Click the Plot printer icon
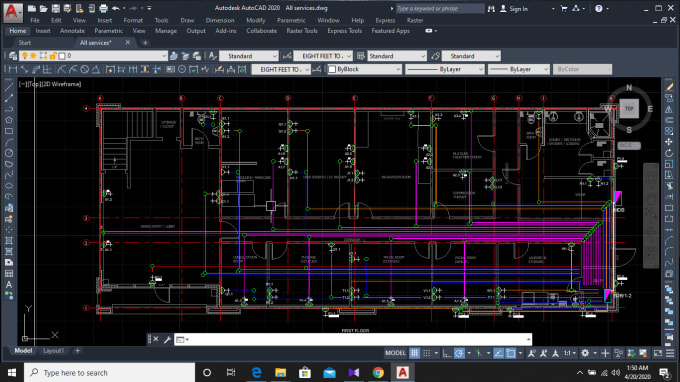 103,8
